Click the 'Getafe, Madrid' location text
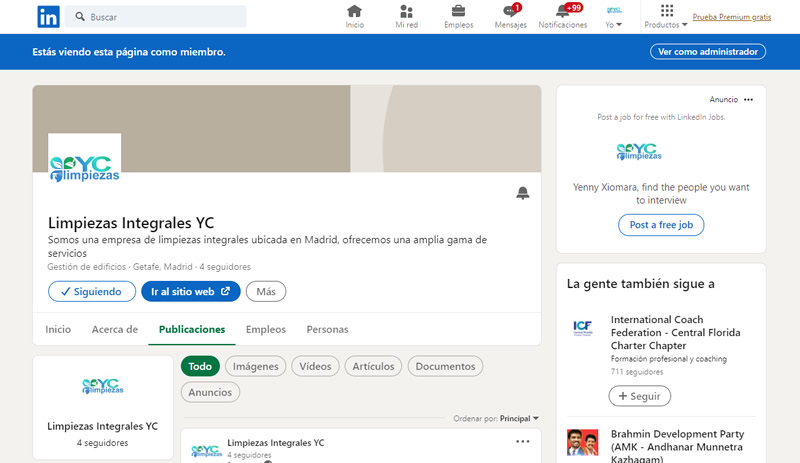Viewport: 800px width, 463px height. 163,267
